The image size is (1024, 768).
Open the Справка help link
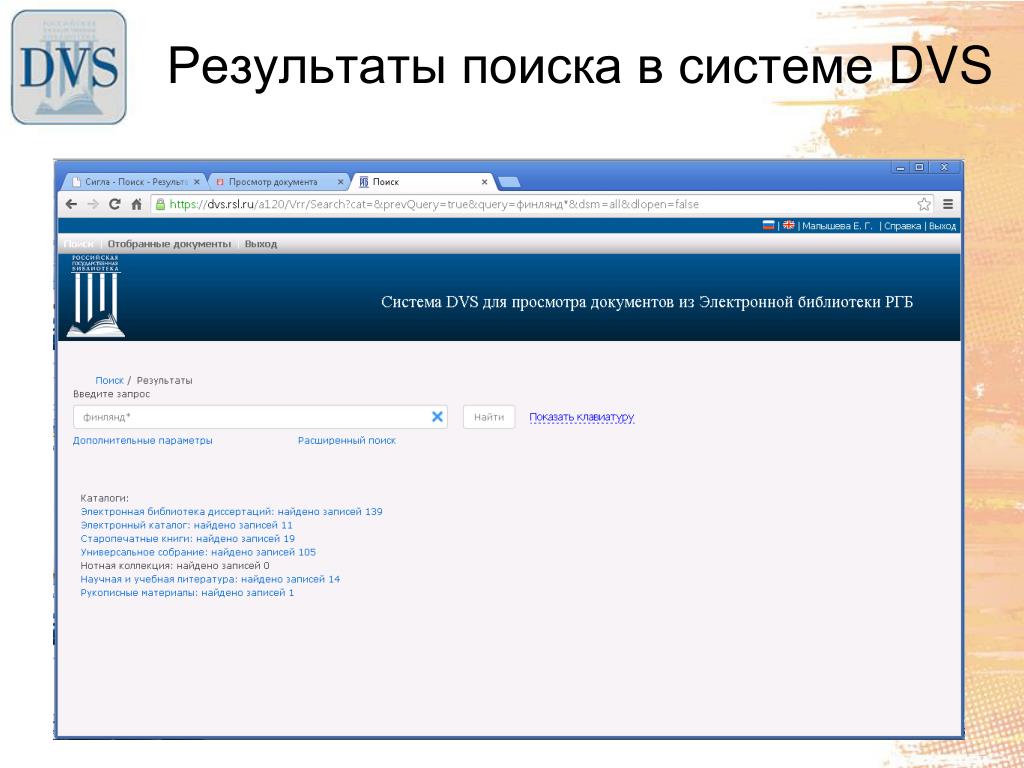point(903,226)
